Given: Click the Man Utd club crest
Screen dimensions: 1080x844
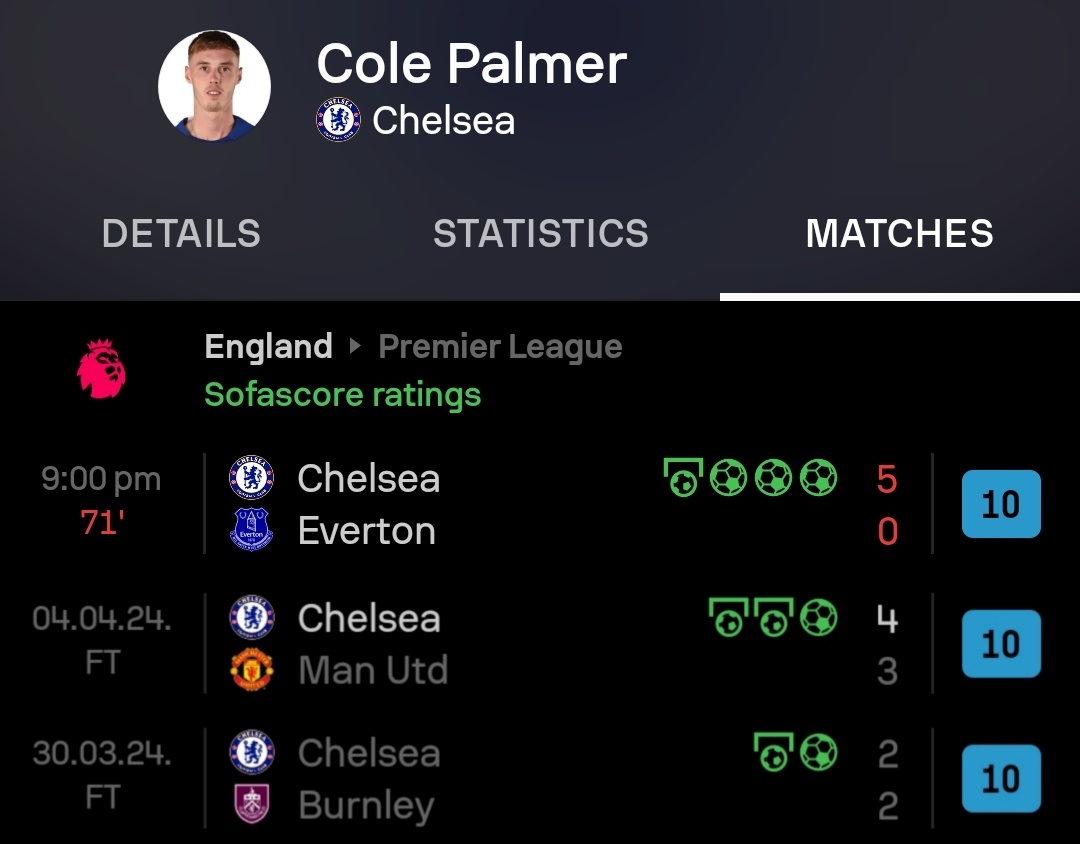Looking at the screenshot, I should (x=251, y=669).
